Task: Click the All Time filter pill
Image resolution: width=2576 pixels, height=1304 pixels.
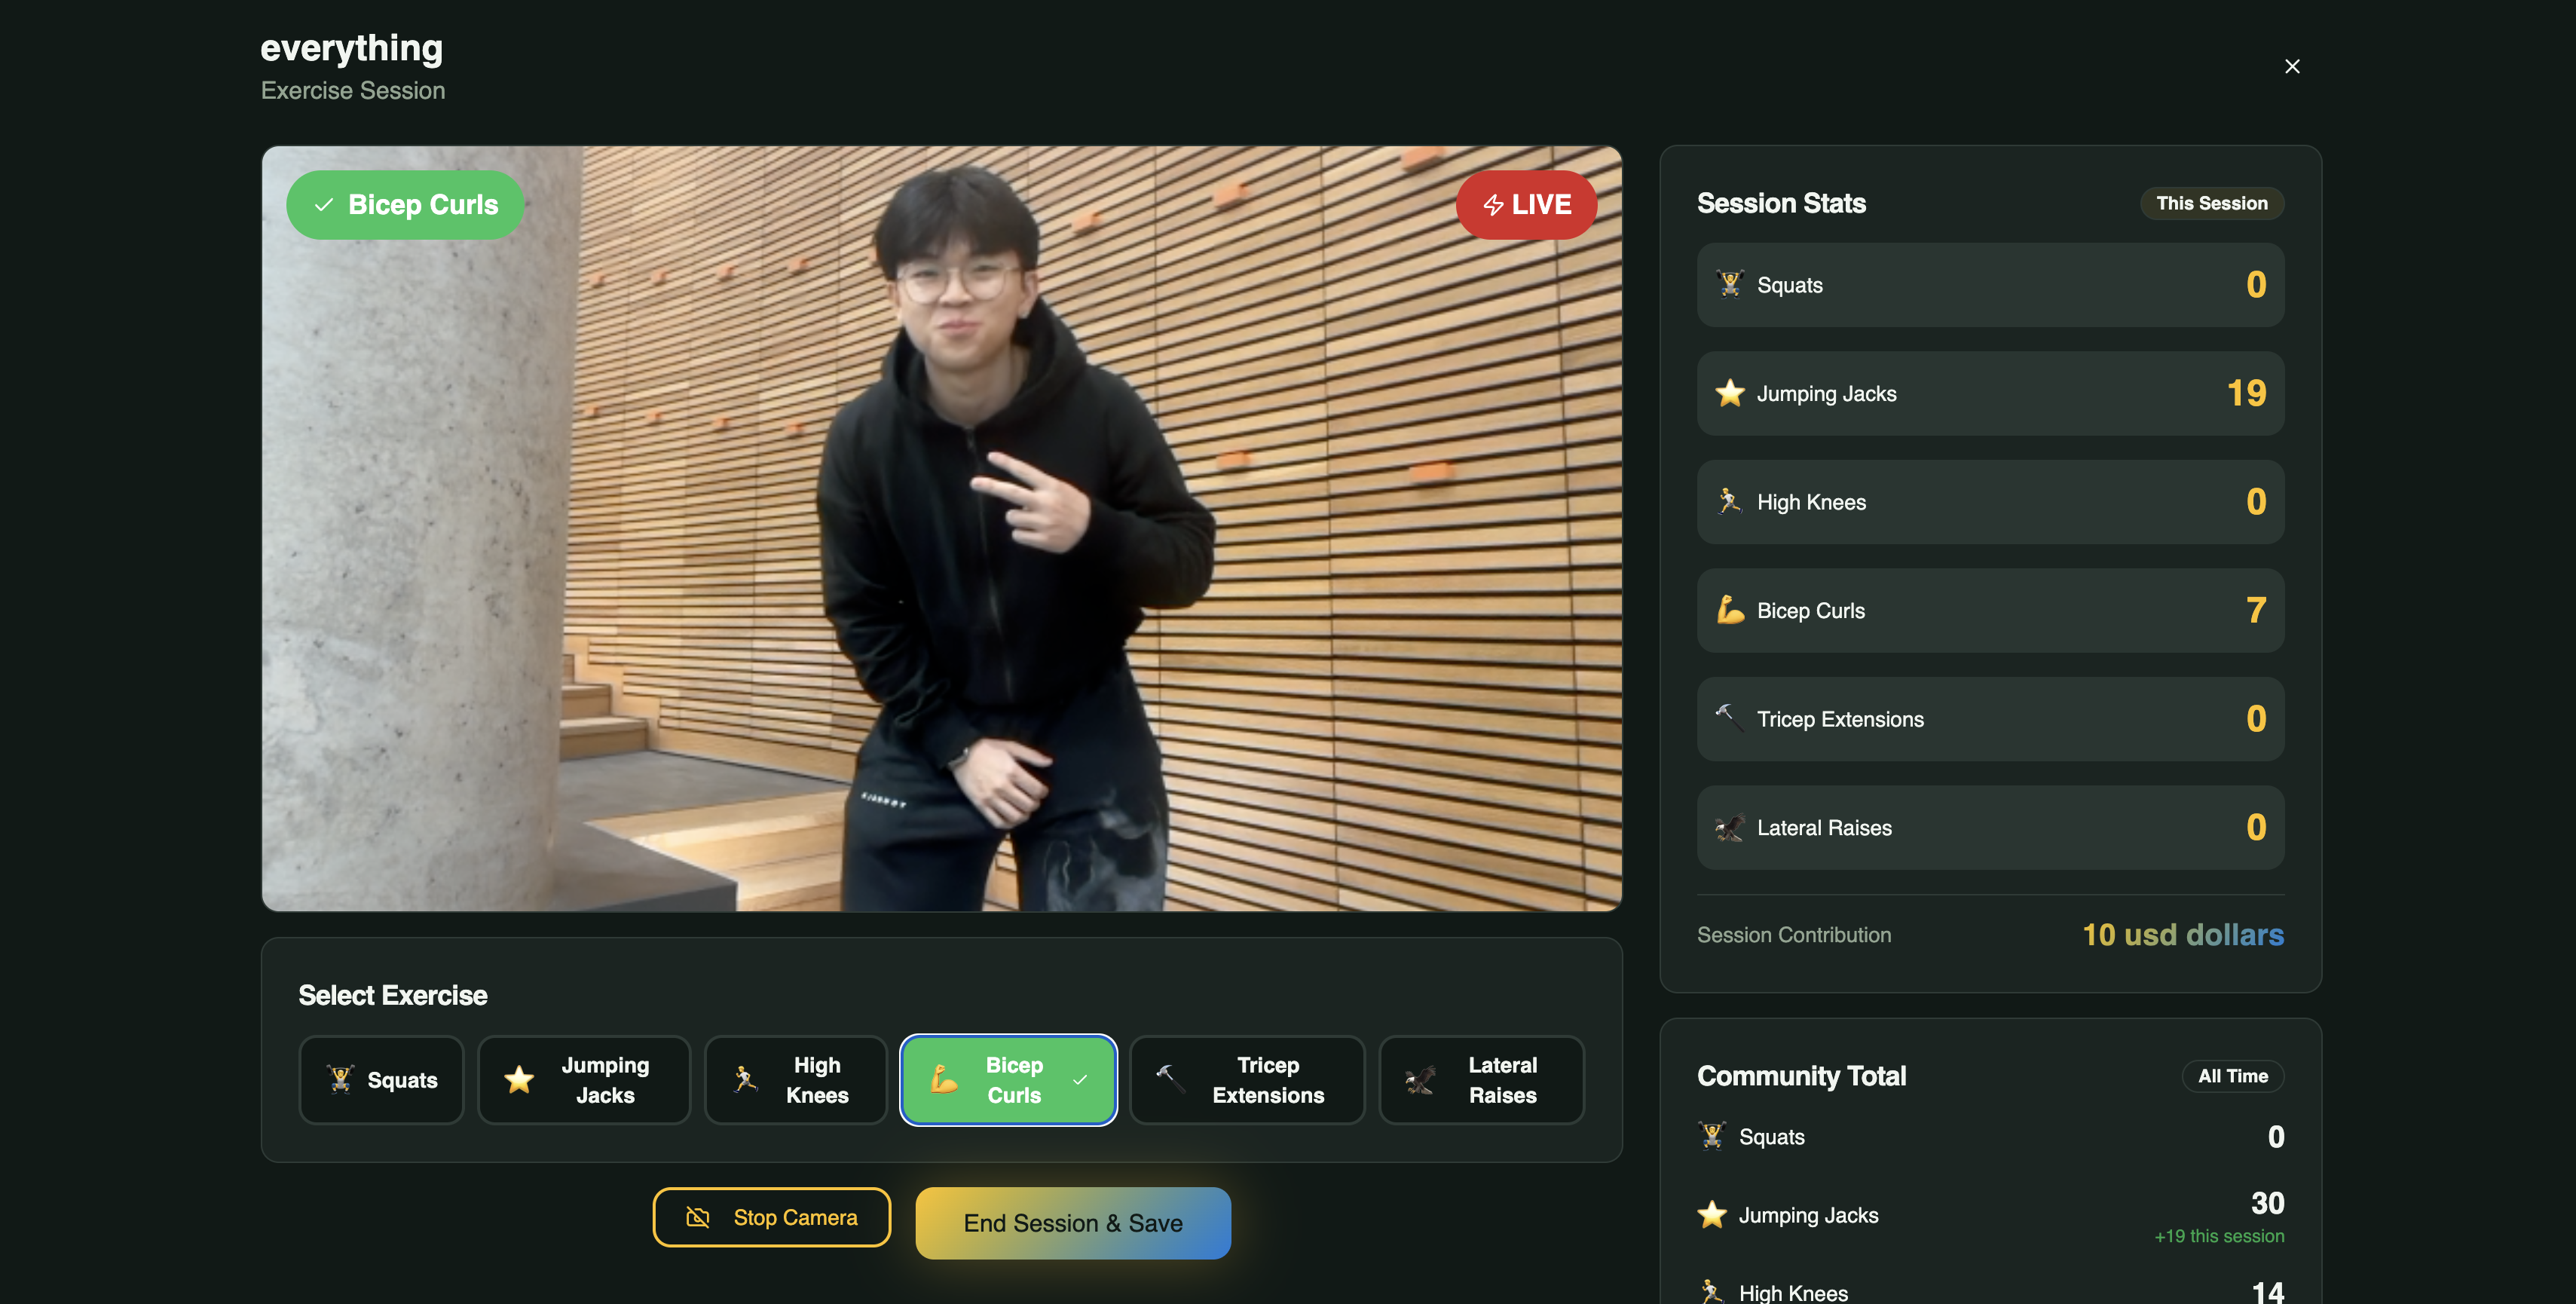Action: (x=2232, y=1076)
